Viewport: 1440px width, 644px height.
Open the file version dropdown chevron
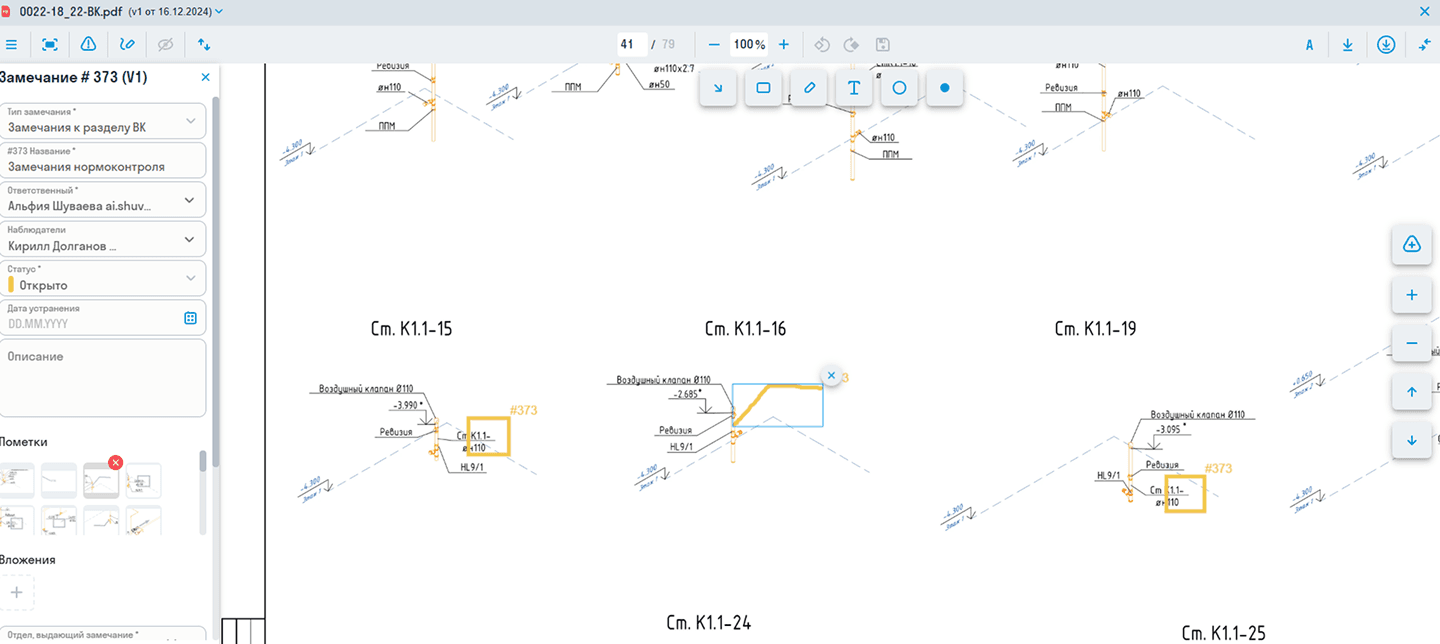coord(219,11)
